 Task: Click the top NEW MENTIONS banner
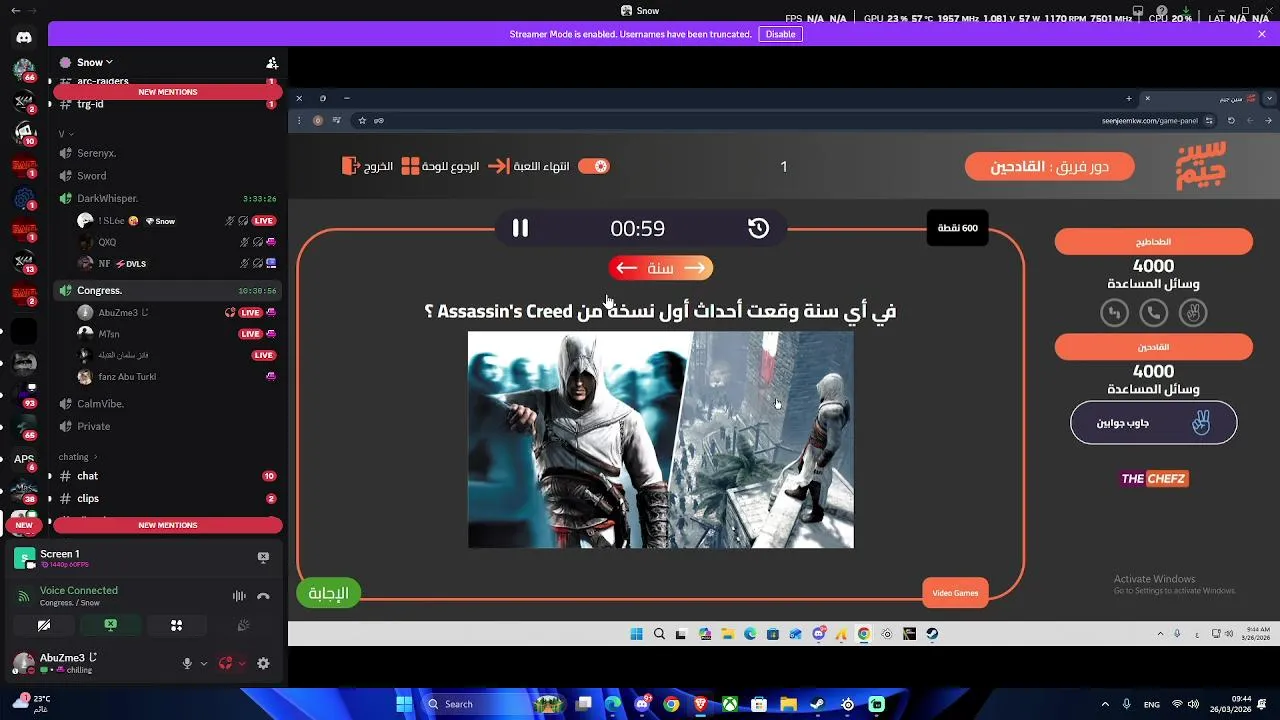click(x=168, y=92)
